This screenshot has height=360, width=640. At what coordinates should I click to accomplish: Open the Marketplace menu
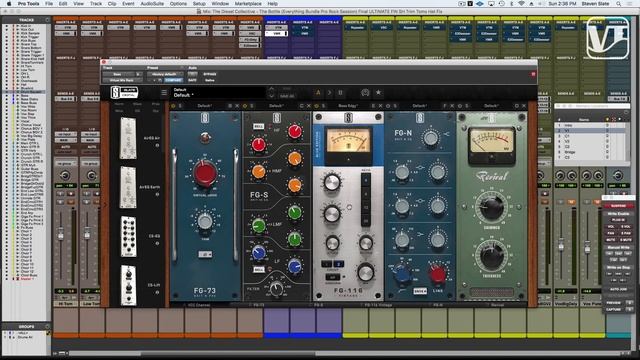pyautogui.click(x=248, y=4)
